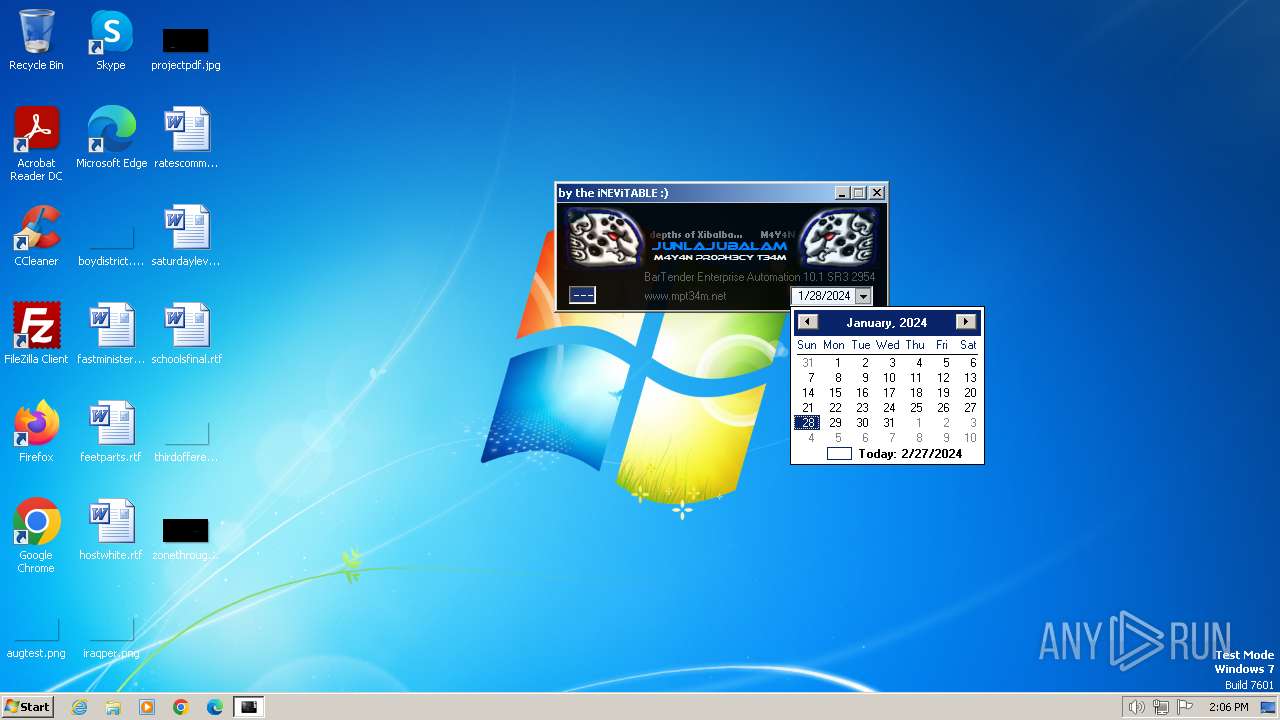Click the today marker box in calendar
The width and height of the screenshot is (1280, 720).
(x=839, y=454)
